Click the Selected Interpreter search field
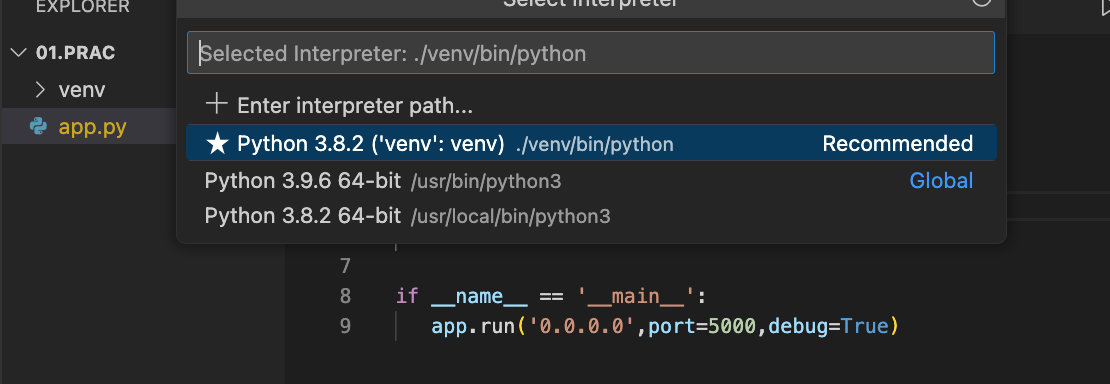This screenshot has height=384, width=1110. pos(590,53)
